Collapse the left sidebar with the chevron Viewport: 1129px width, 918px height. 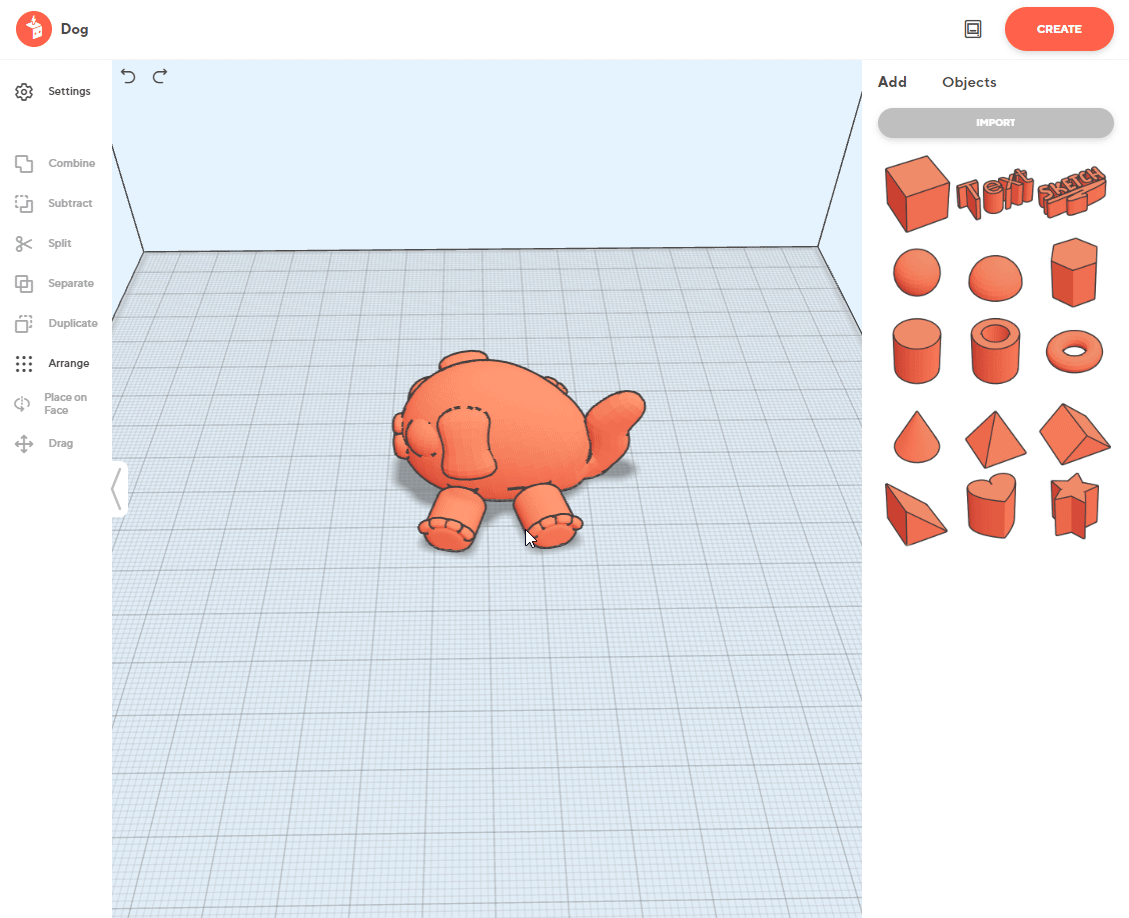click(x=118, y=489)
